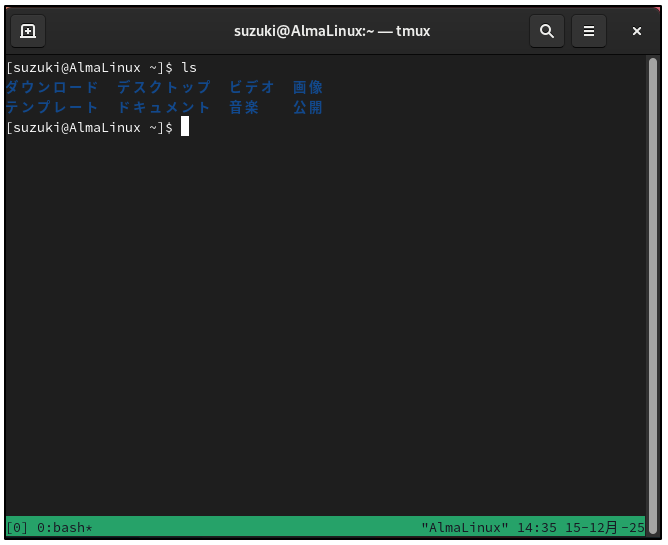
Task: Click the "AlmaLinux" hostname in status bar
Action: (465, 527)
